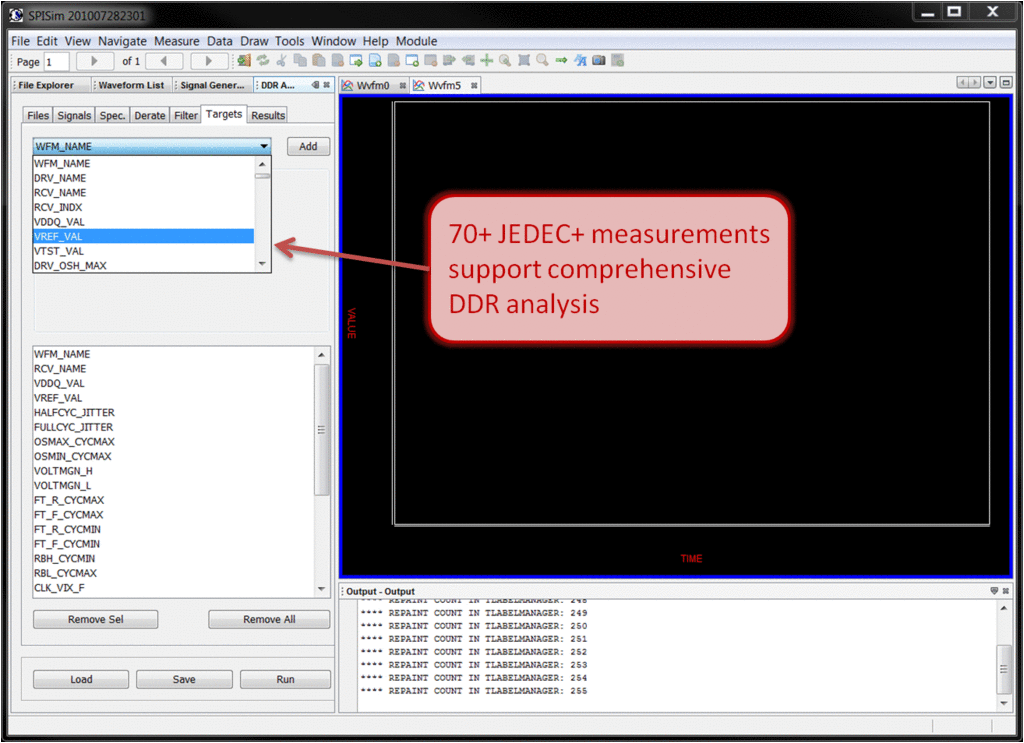Switch to the Results tab
The image size is (1024, 743).
coord(268,115)
